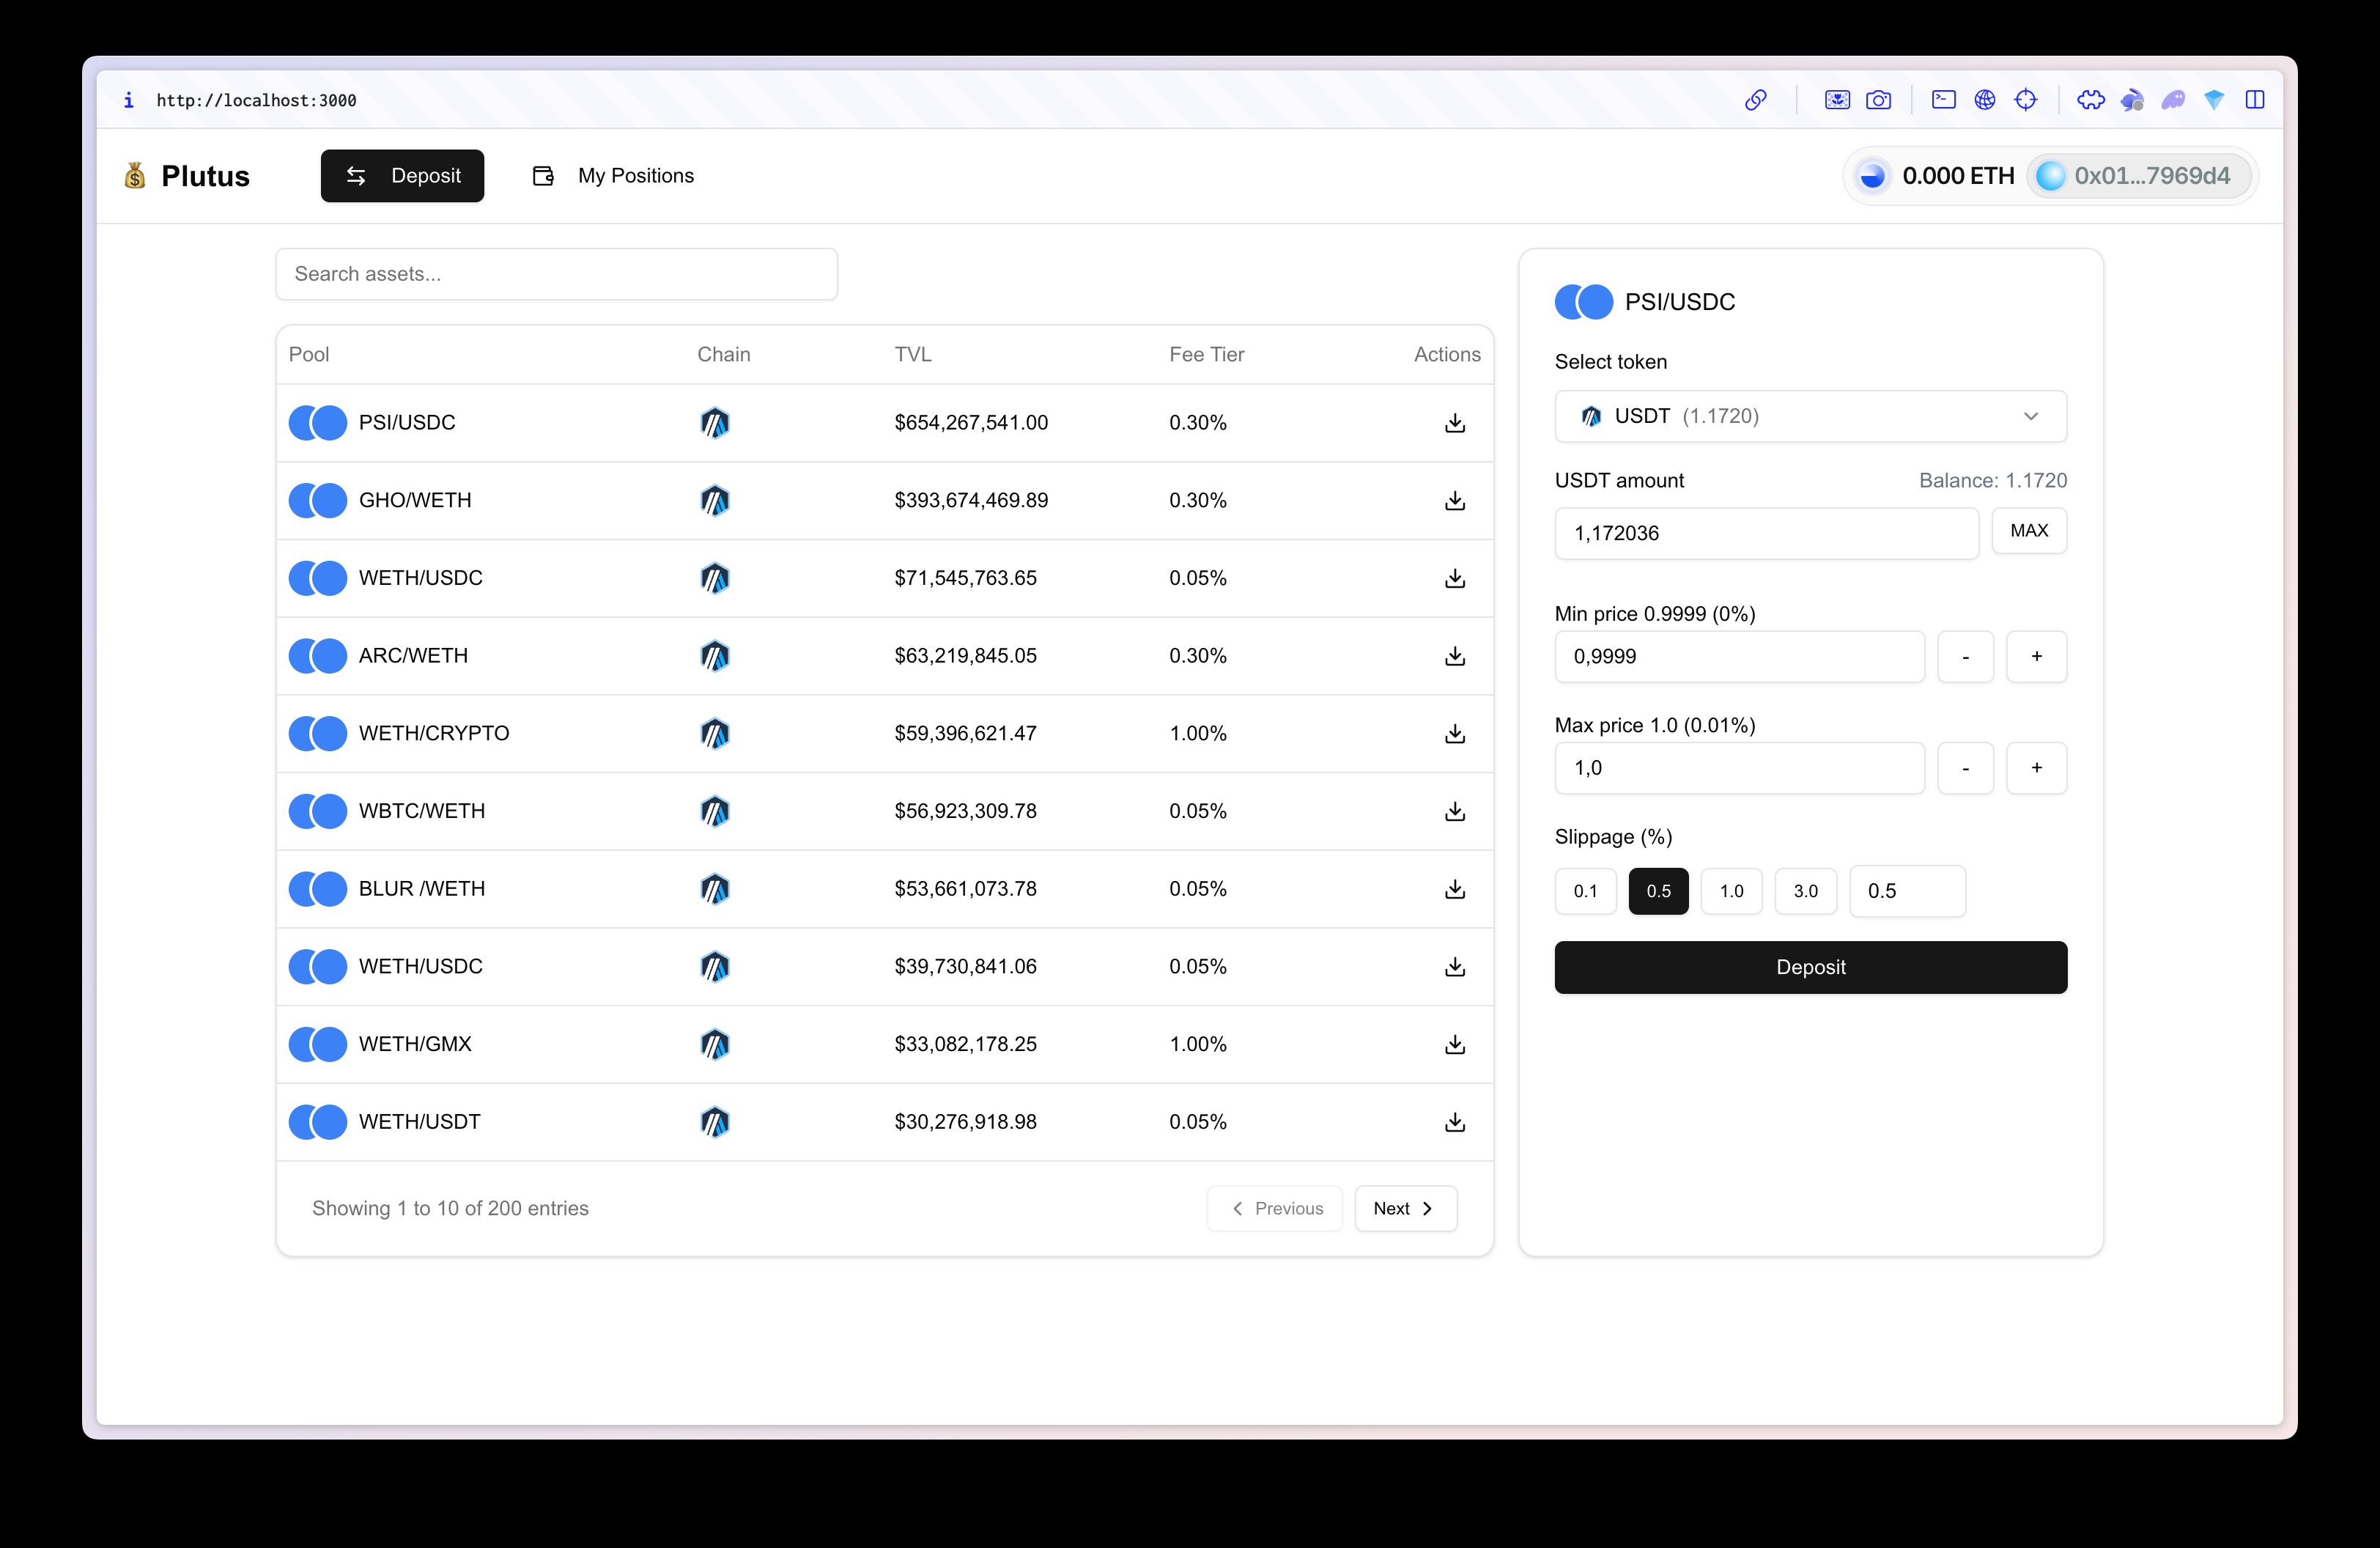This screenshot has height=1548, width=2380.
Task: Open the 0x01...7969d4 wallet account menu
Action: [x=2138, y=176]
